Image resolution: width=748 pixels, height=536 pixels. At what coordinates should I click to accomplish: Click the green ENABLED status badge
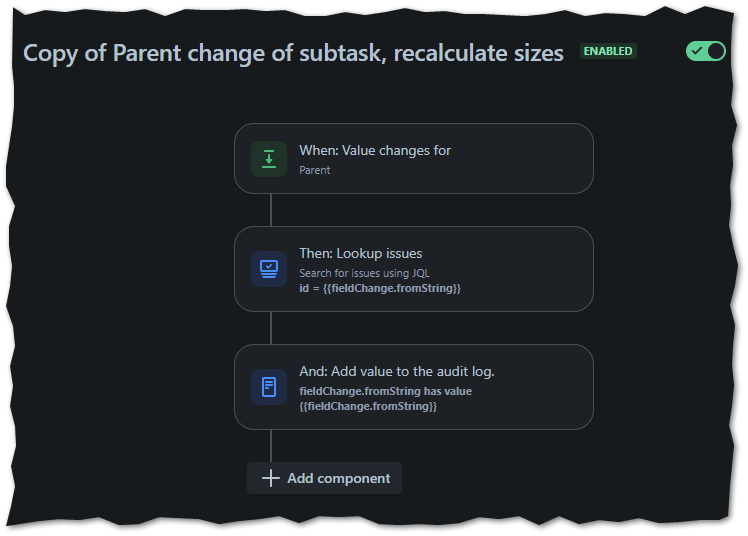608,51
